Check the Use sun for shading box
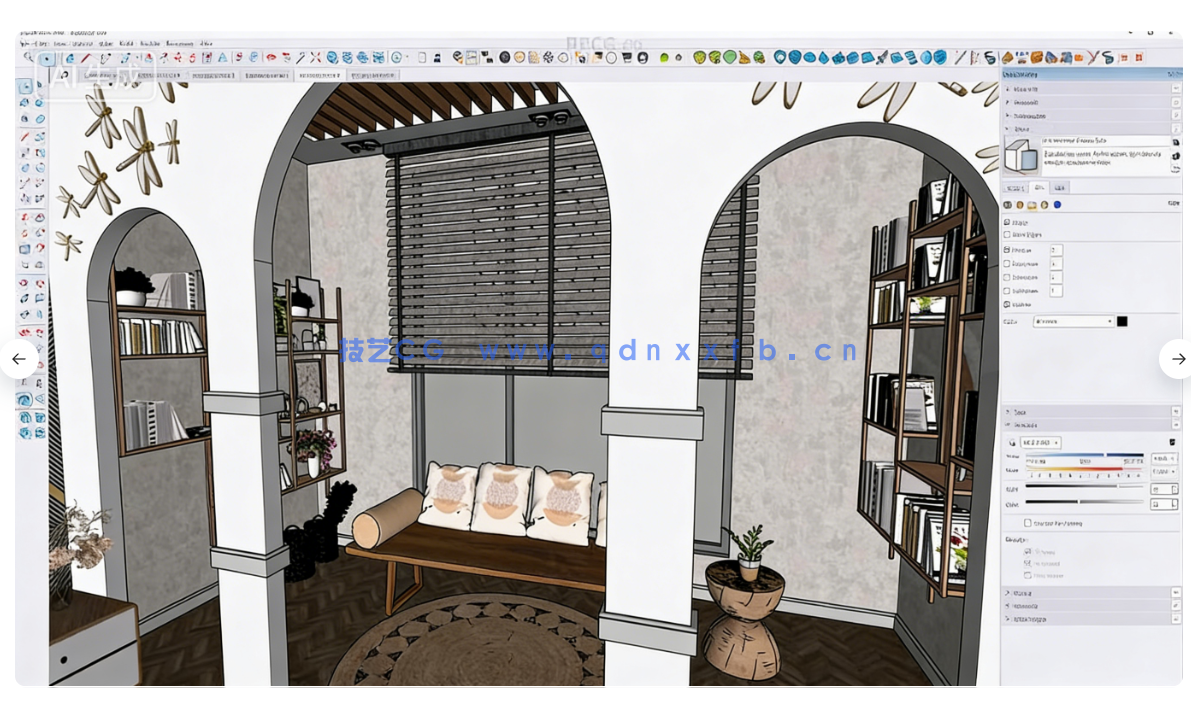Viewport: 1191px width, 701px height. [x=1027, y=523]
